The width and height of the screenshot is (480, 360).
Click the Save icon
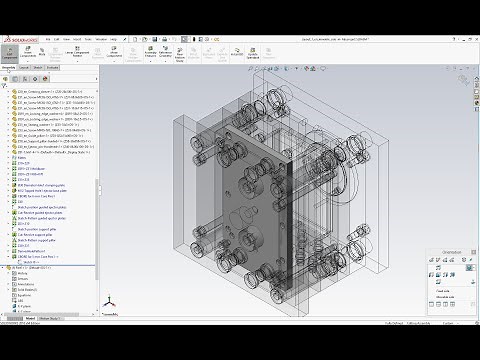click(155, 39)
